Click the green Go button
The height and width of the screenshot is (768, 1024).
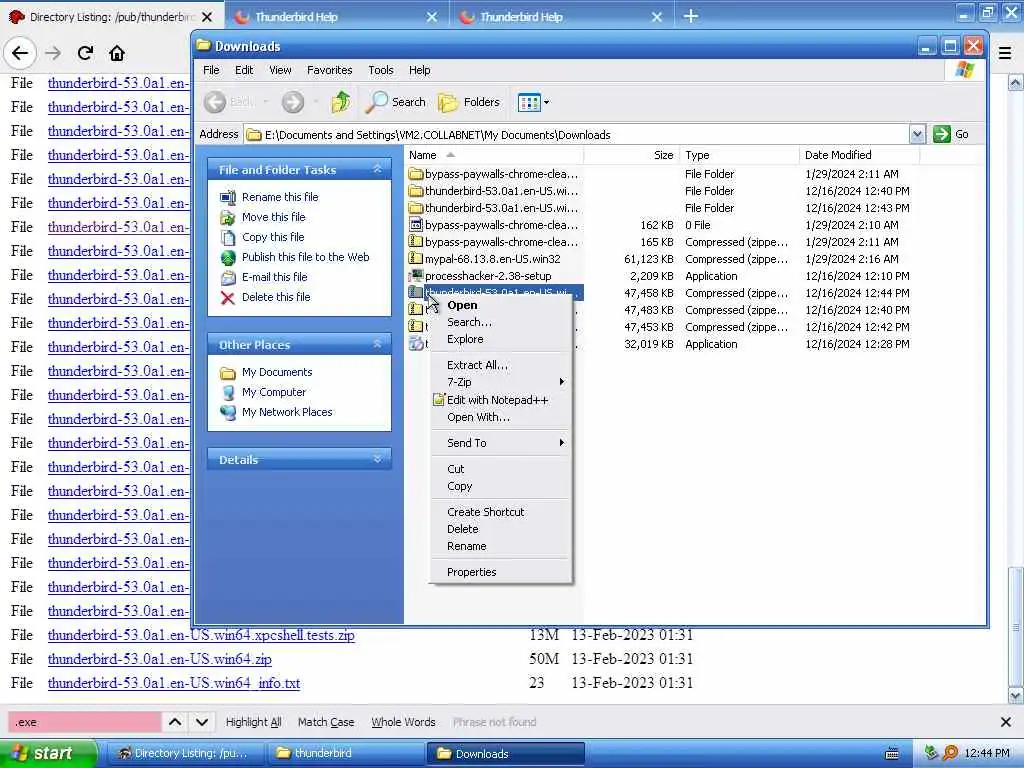[951, 134]
